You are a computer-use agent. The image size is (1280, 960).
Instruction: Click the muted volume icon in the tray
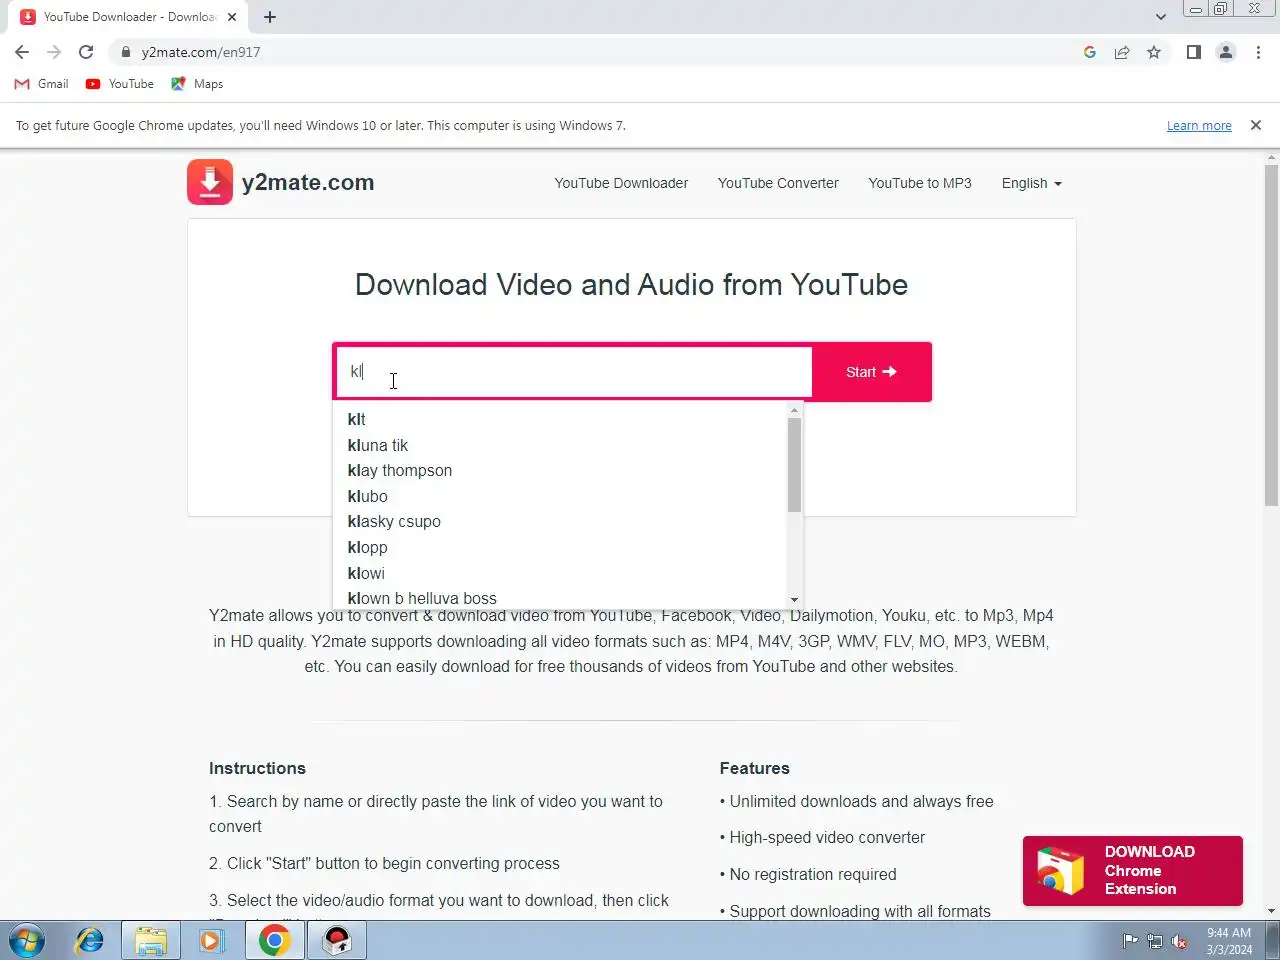click(1180, 941)
